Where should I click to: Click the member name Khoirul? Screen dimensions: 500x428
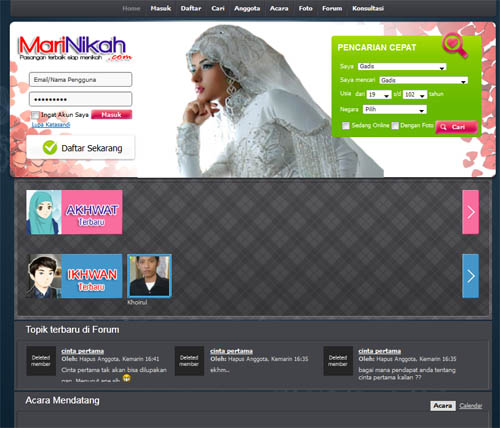(137, 302)
